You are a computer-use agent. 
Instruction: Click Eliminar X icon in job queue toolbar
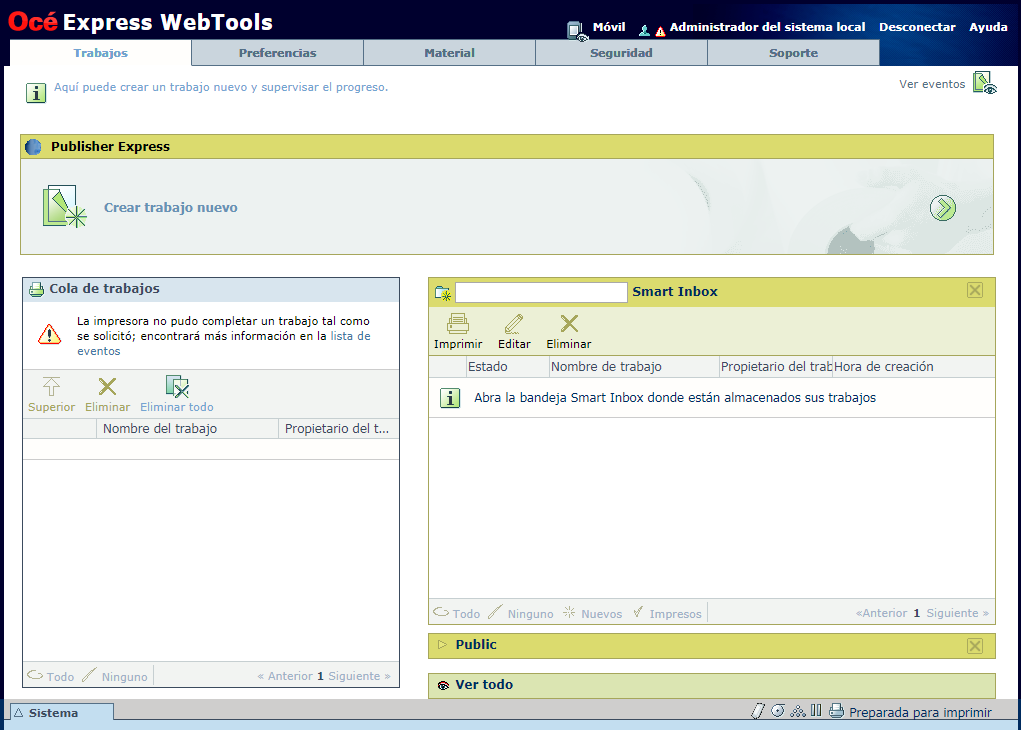(x=107, y=387)
